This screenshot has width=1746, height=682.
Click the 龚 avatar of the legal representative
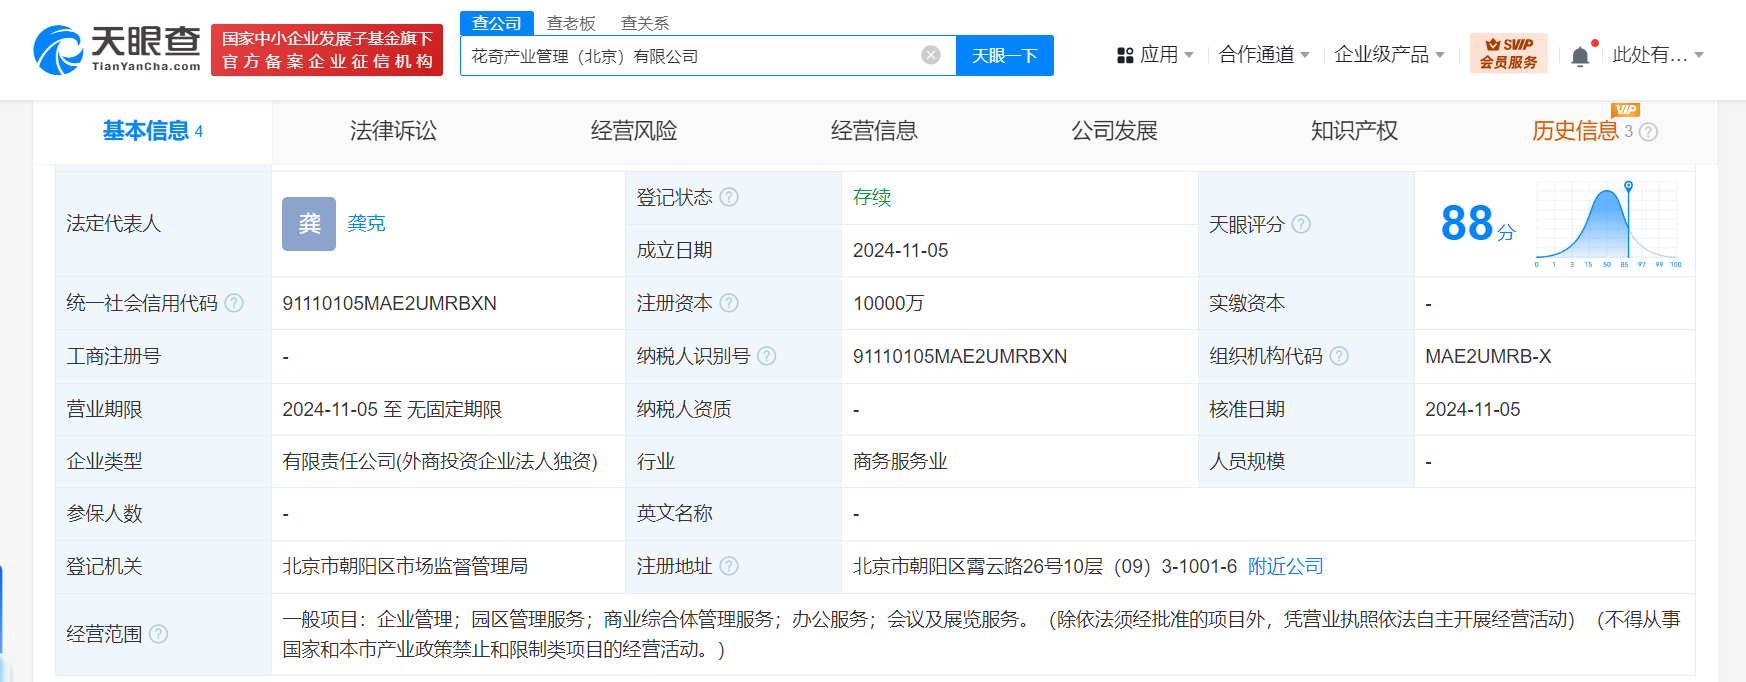pyautogui.click(x=309, y=223)
